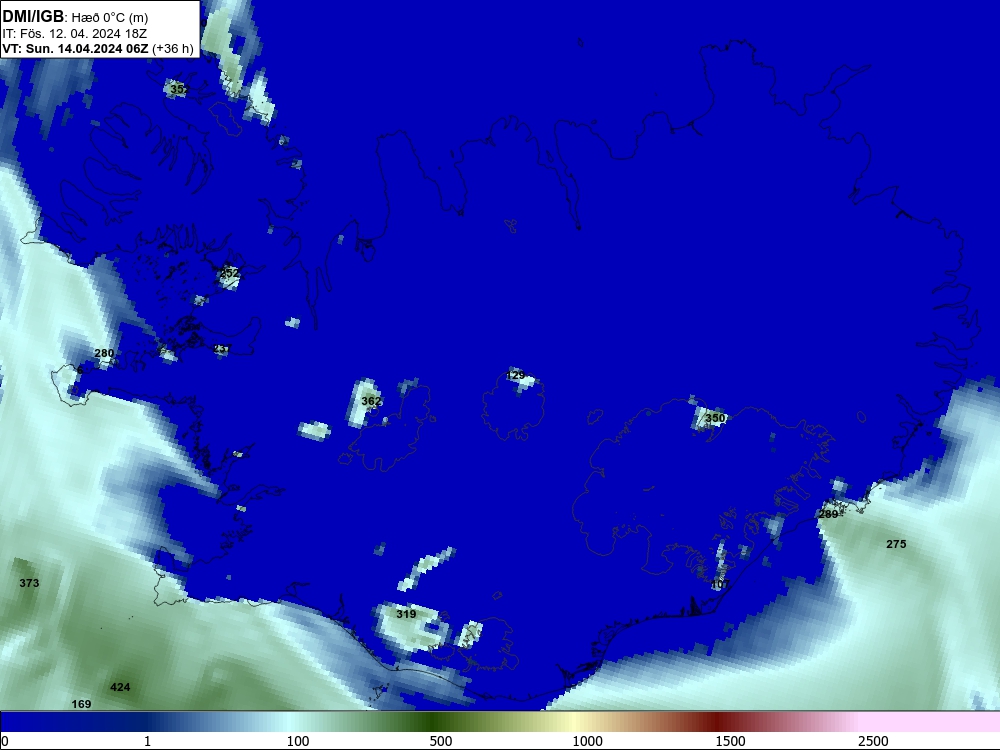Click the dark green part of the colorbar
This screenshot has width=1000, height=750.
click(x=434, y=722)
